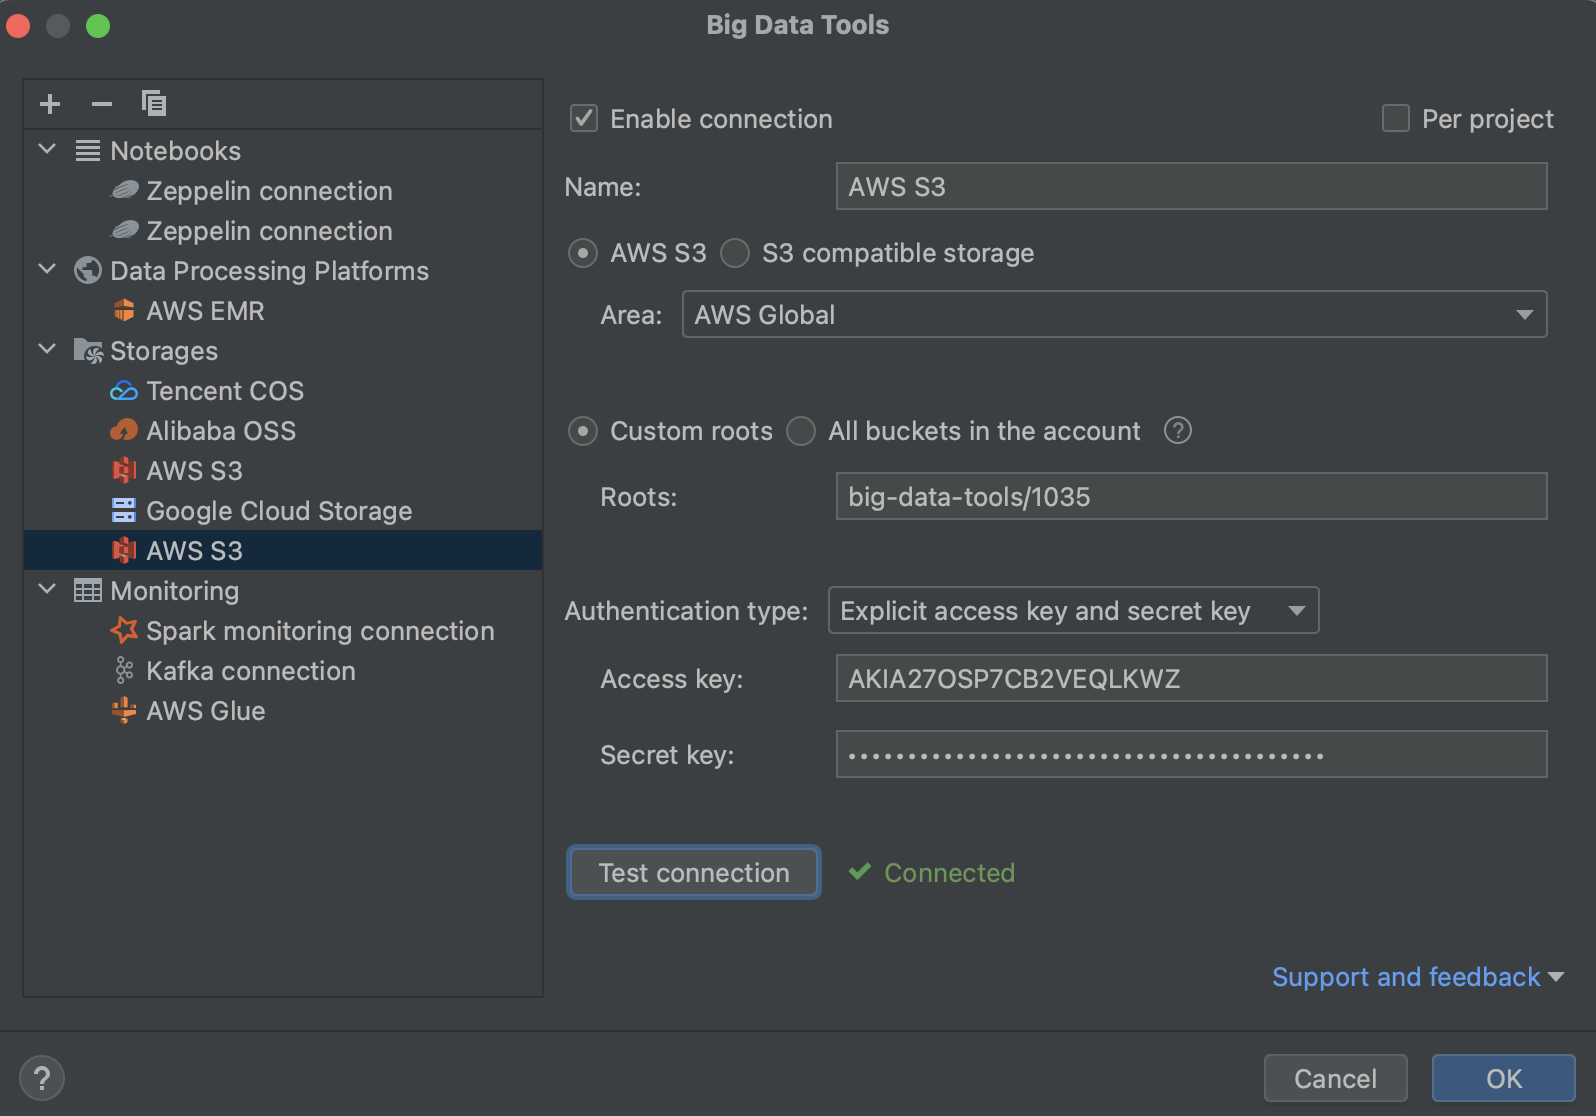Click the Data Processing Platforms globe icon
Image resolution: width=1596 pixels, height=1116 pixels.
tap(88, 271)
